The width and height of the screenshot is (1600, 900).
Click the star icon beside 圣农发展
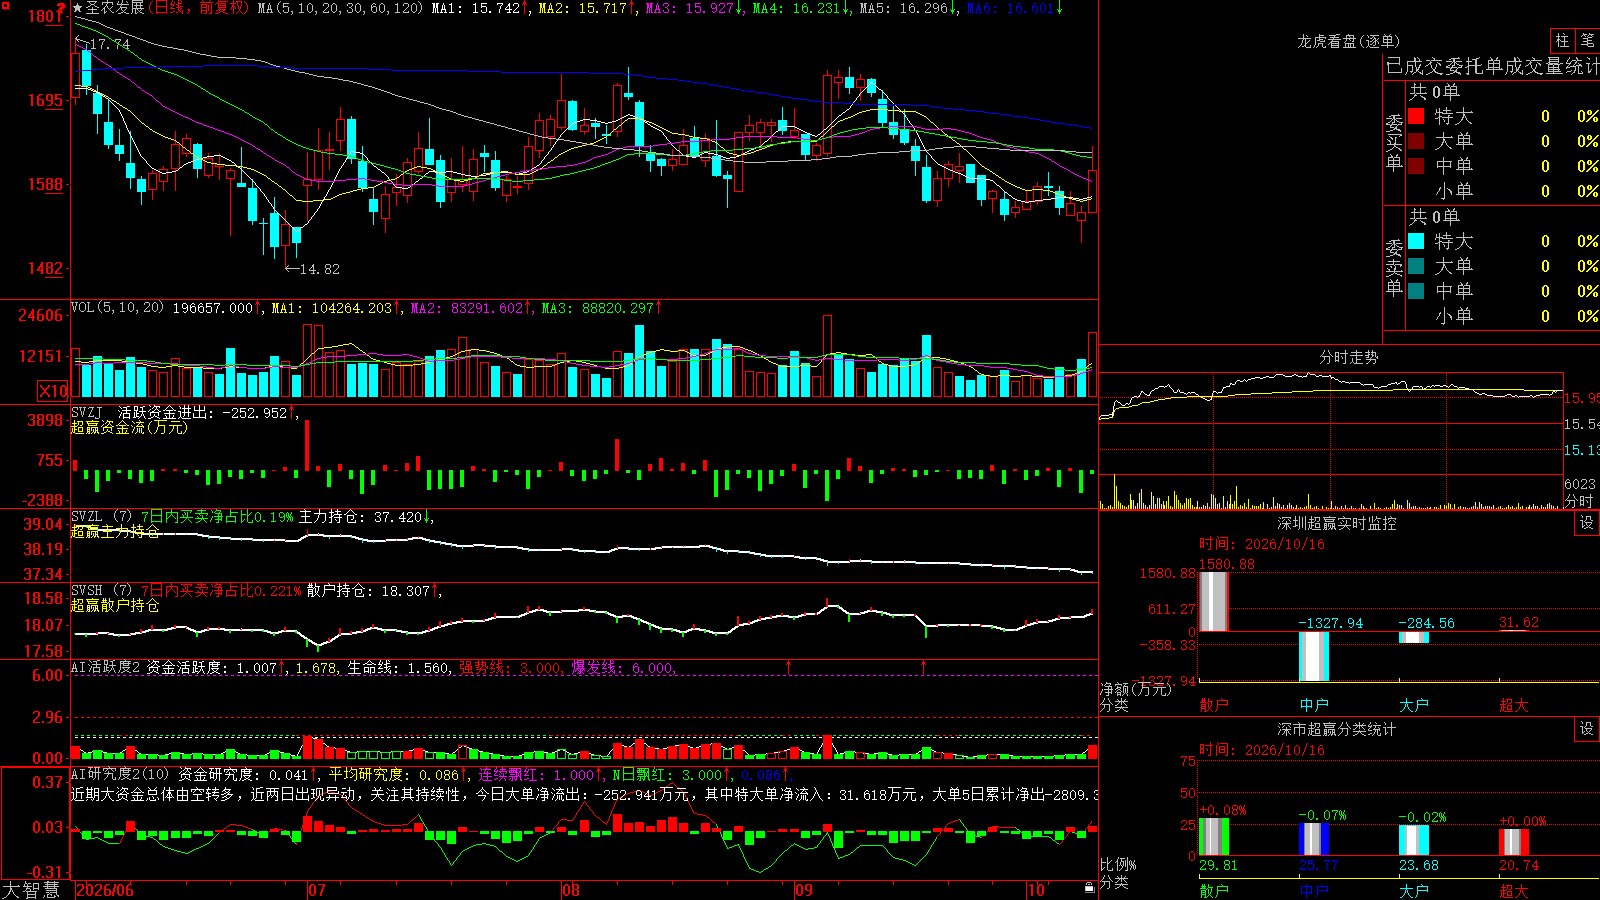(78, 8)
